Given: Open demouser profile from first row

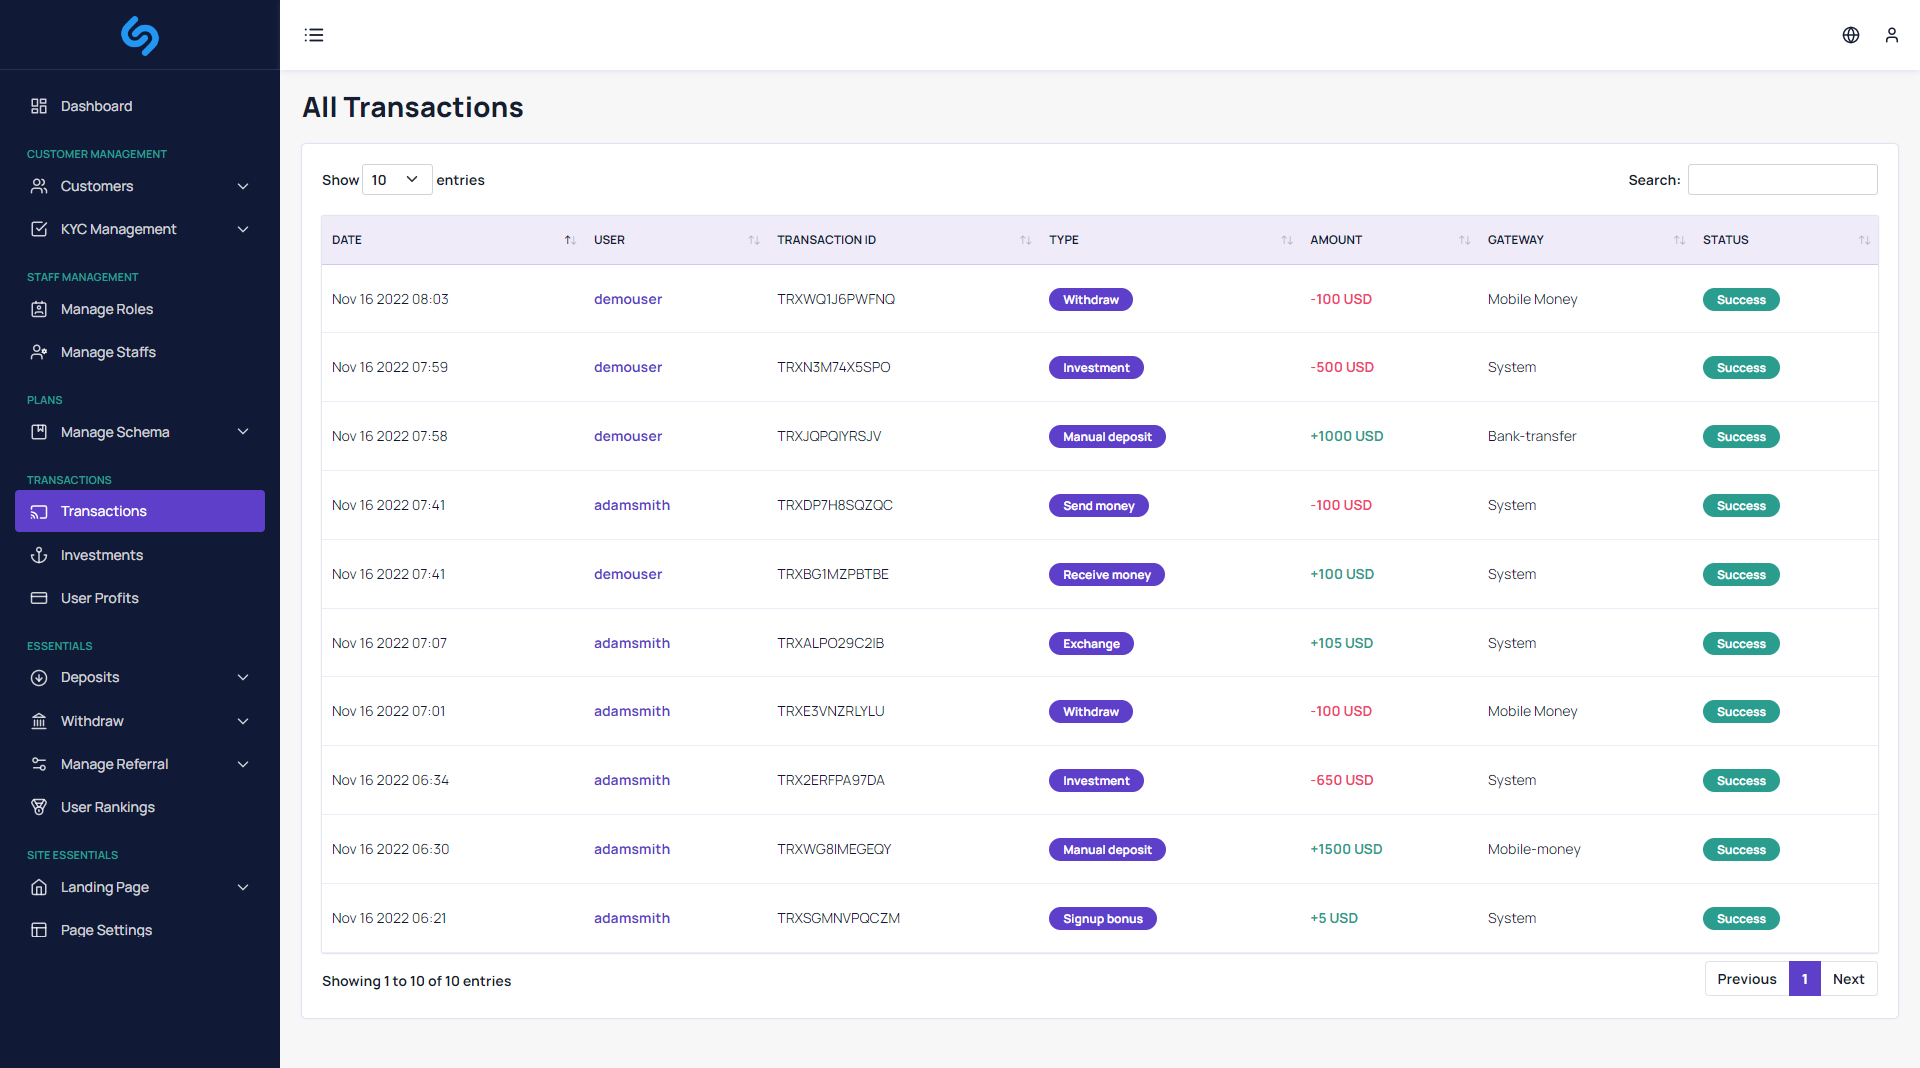Looking at the screenshot, I should 627,299.
